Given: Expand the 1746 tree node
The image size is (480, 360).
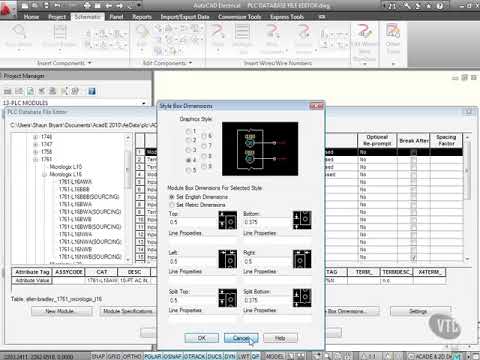Looking at the screenshot, I should coord(35,137).
